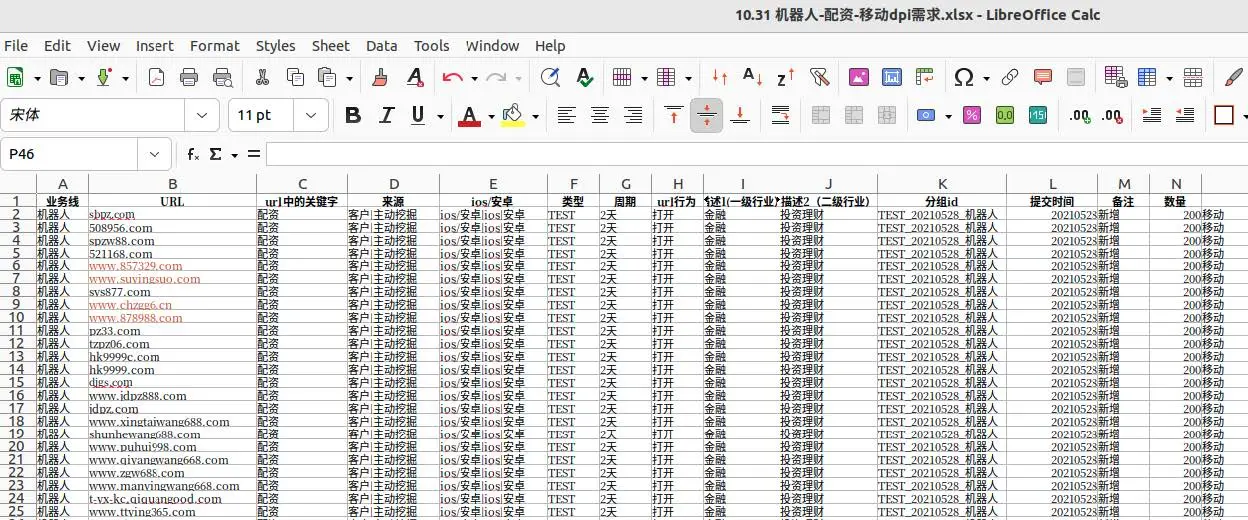Increase indent
The image size is (1248, 520).
[x=1152, y=116]
